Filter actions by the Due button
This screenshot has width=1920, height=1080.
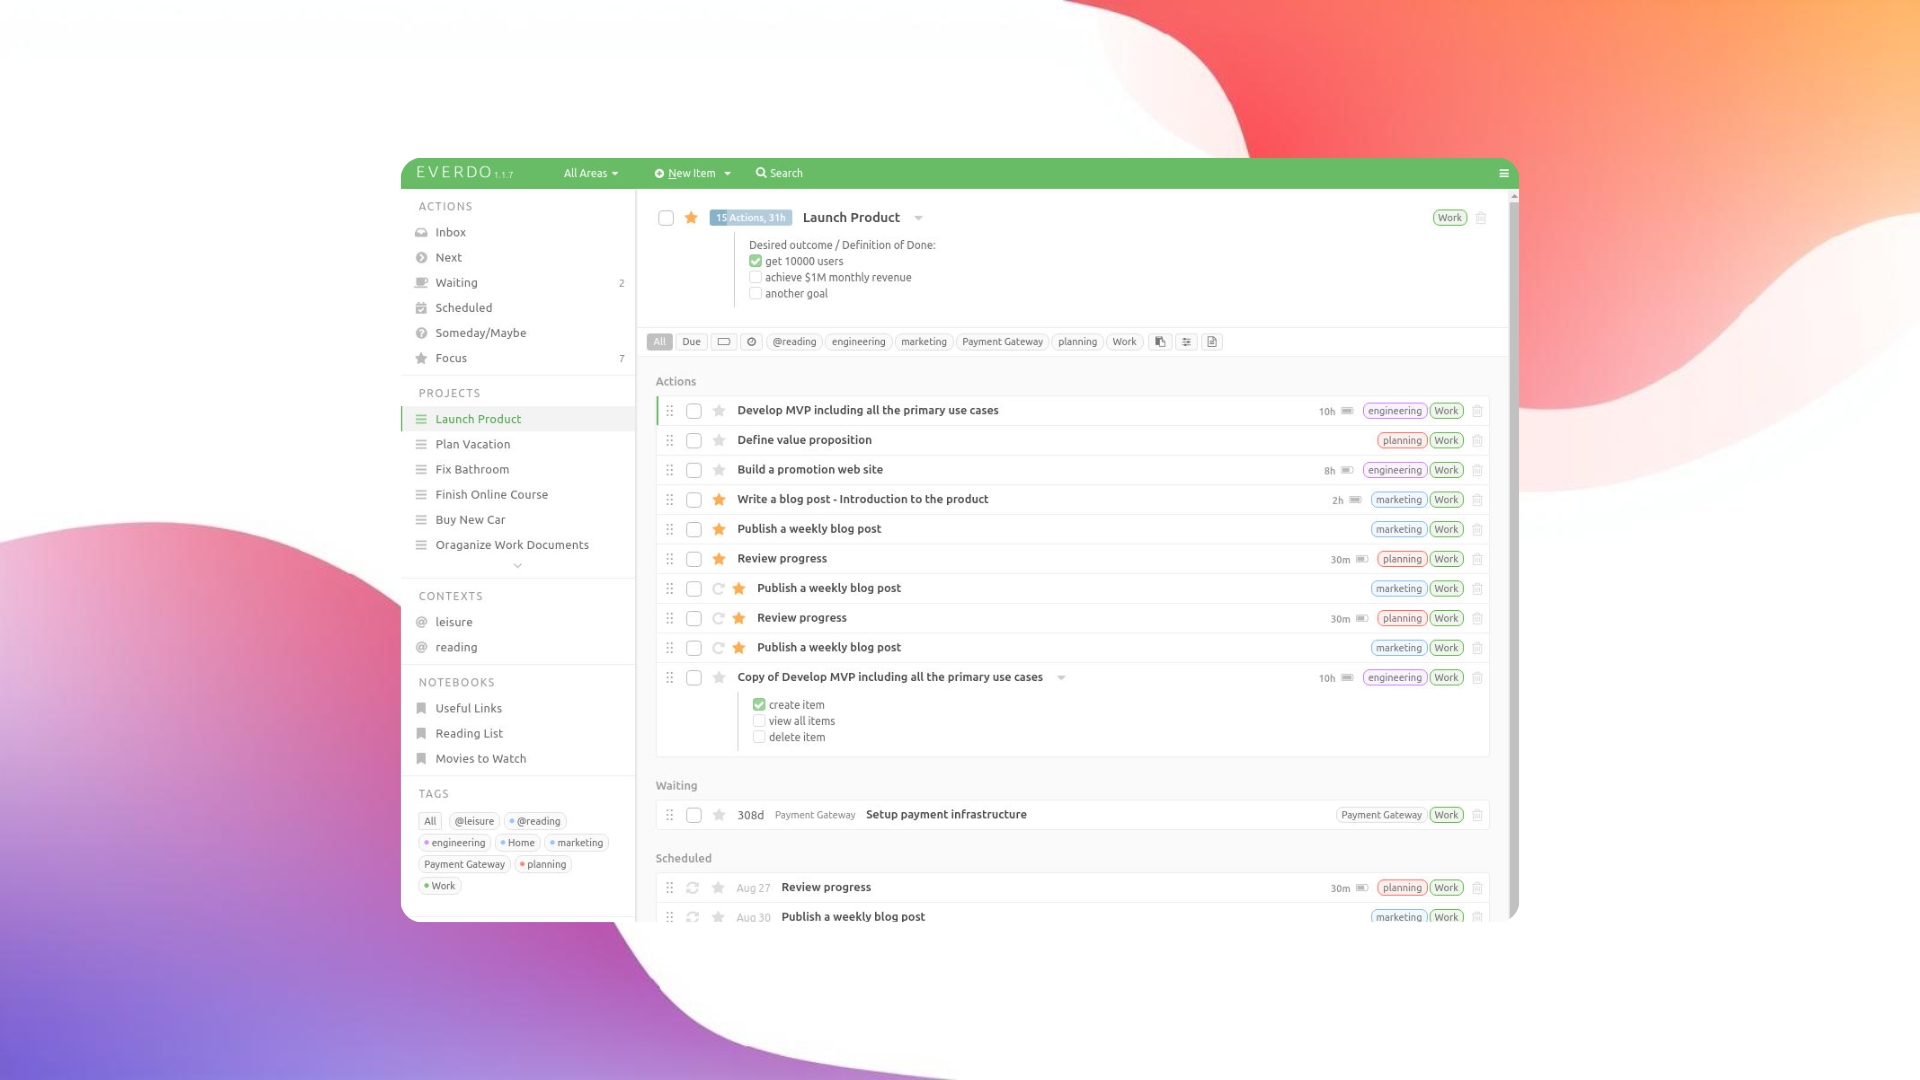[x=691, y=342]
